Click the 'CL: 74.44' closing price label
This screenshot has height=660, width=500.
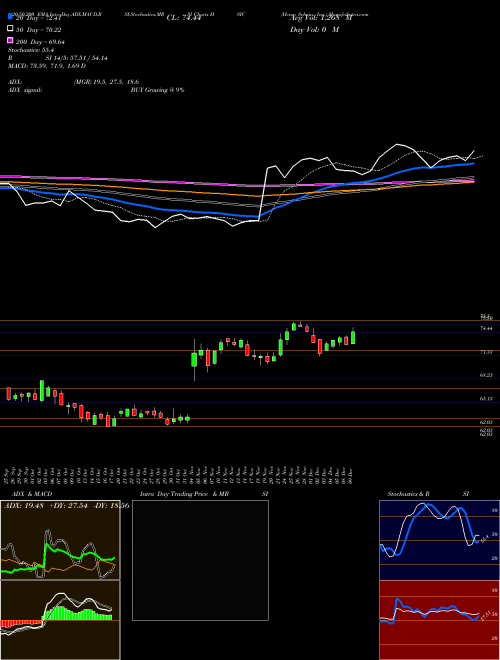pyautogui.click(x=183, y=17)
